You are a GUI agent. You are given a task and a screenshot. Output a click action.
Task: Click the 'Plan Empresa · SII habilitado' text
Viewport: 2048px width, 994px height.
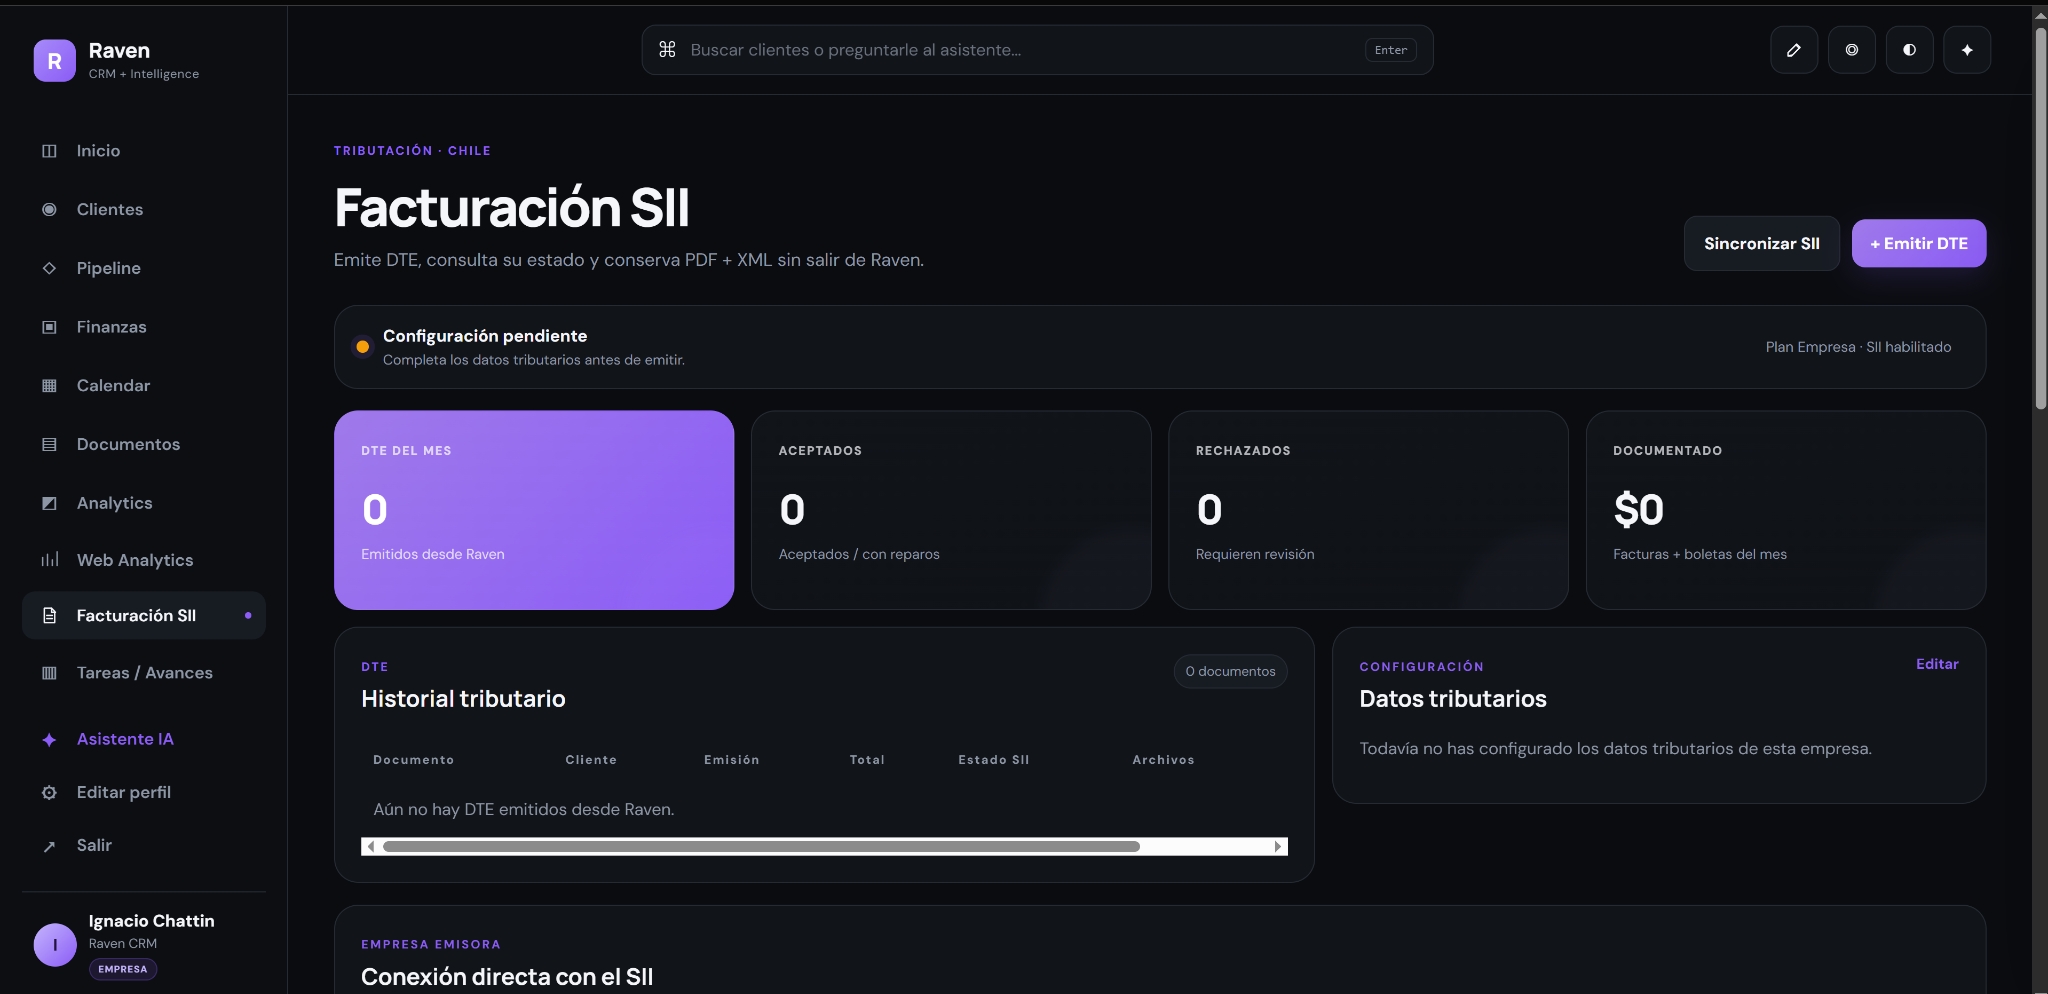1858,347
